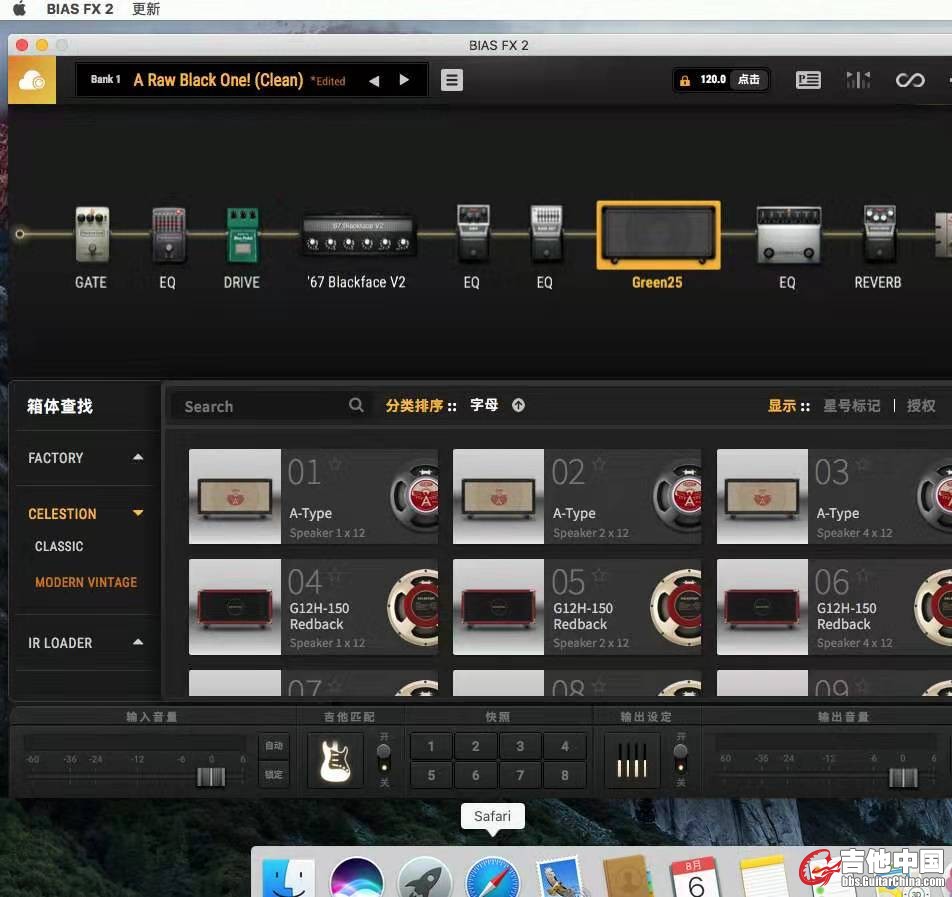
Task: Open the ToneCloud cloud icon
Action: [32, 80]
